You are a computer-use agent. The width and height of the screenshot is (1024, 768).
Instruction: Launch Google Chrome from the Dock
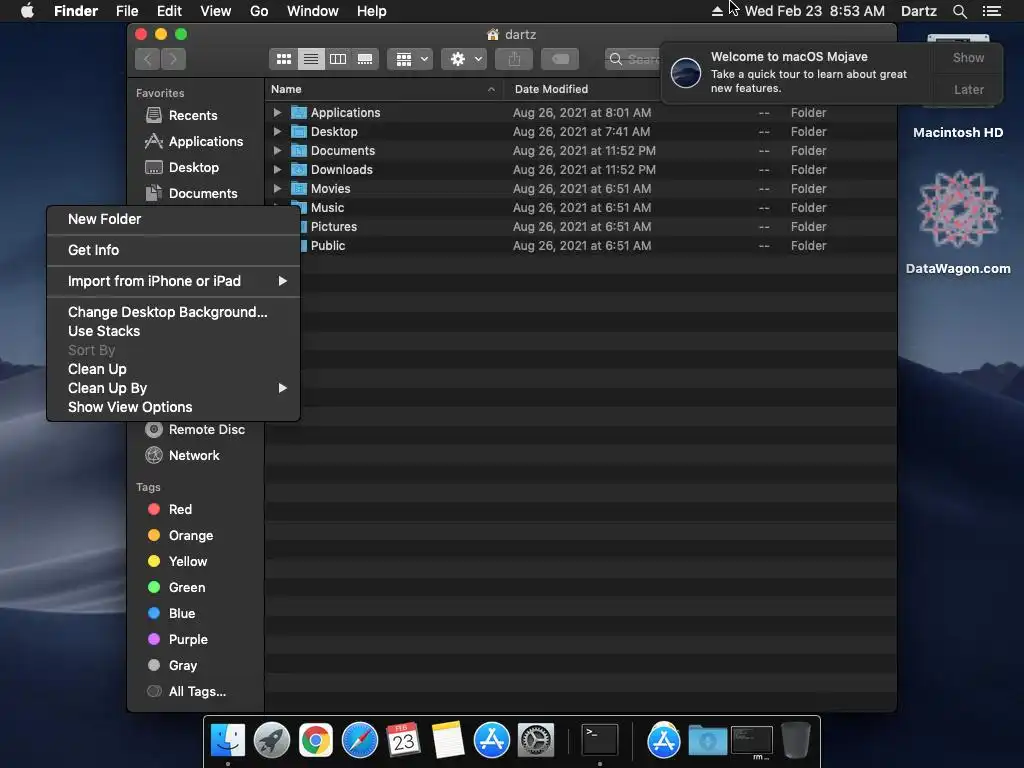click(315, 741)
